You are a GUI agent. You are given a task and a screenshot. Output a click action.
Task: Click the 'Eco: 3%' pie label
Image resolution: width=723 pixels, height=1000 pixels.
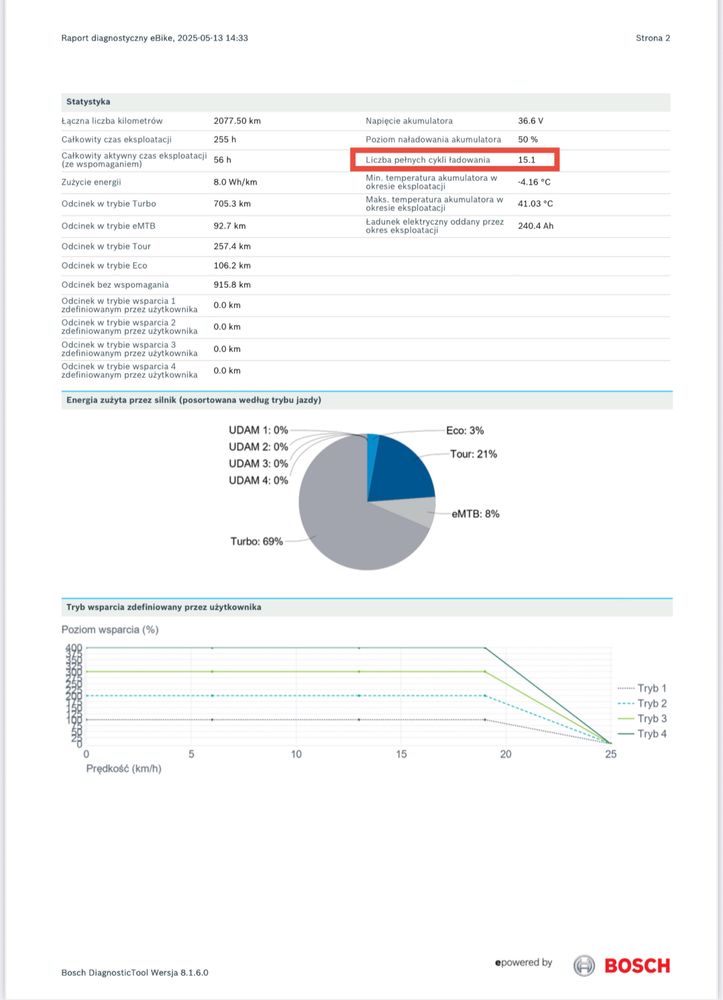coord(465,430)
